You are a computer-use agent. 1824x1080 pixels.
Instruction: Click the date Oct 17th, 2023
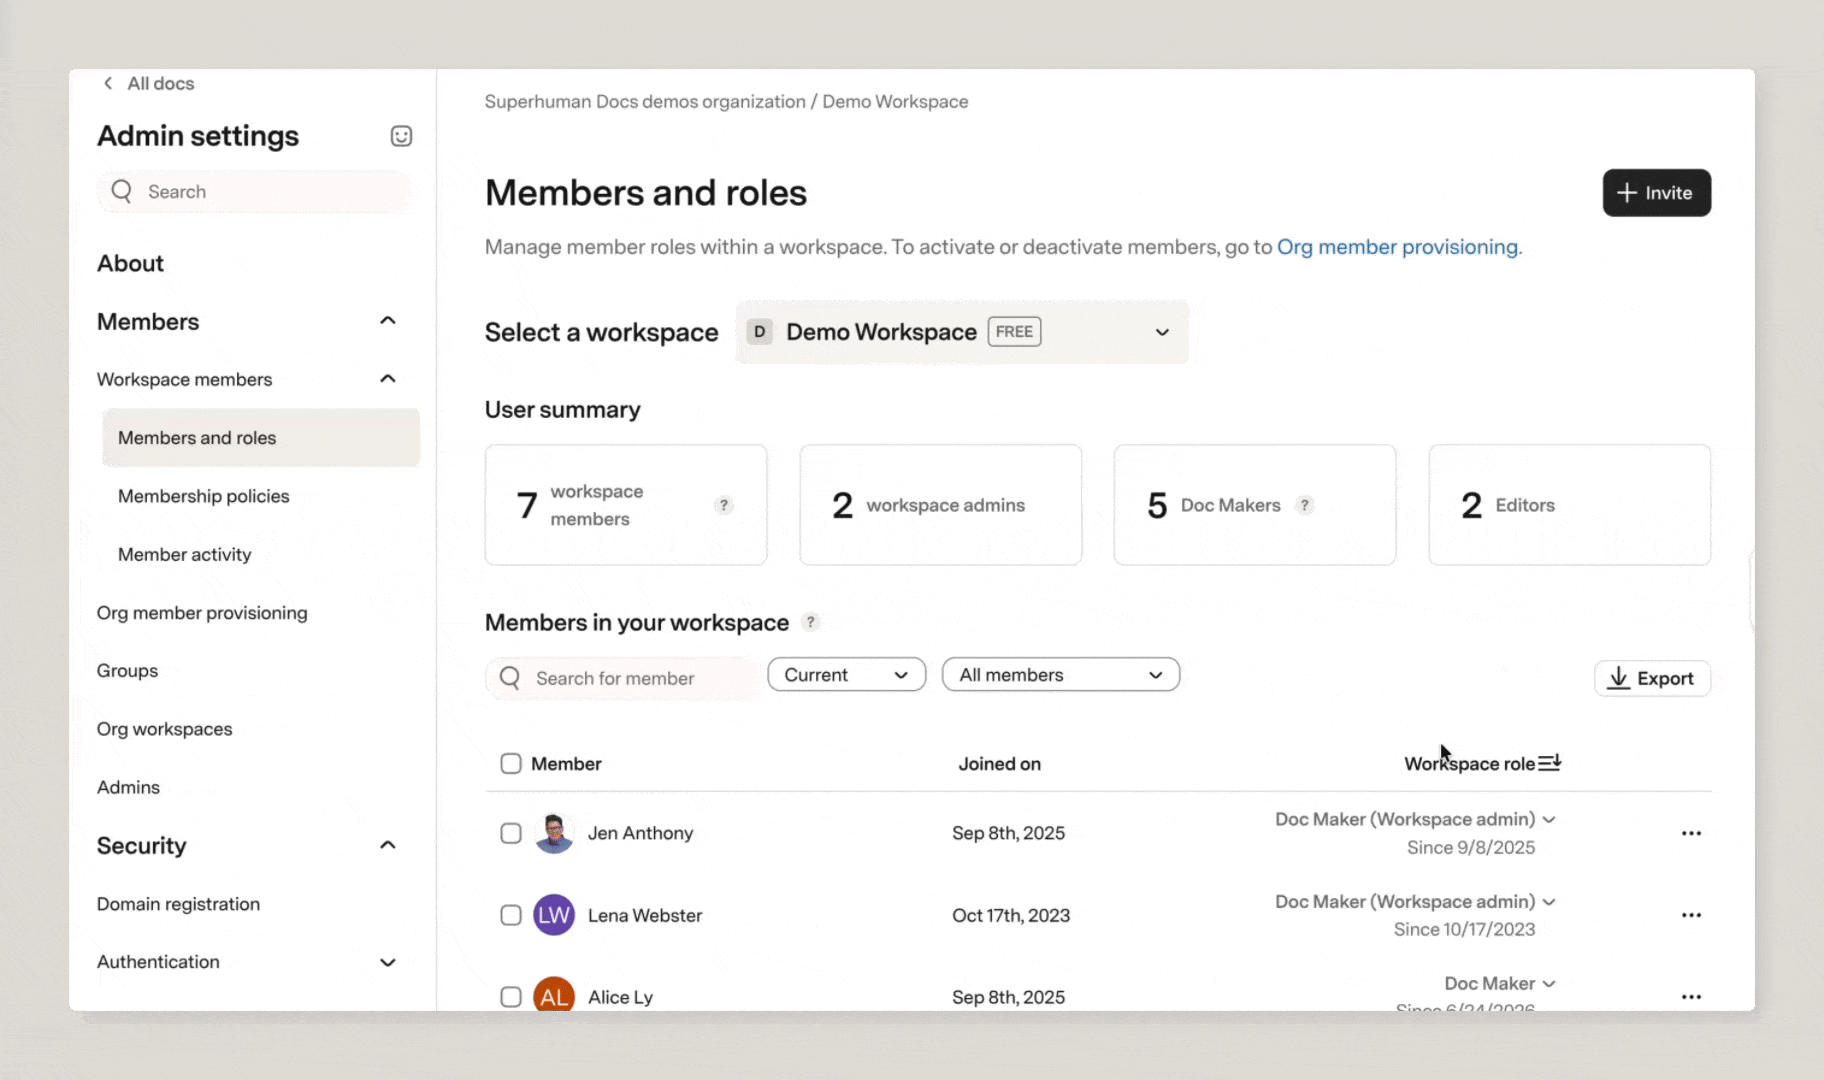point(1011,915)
